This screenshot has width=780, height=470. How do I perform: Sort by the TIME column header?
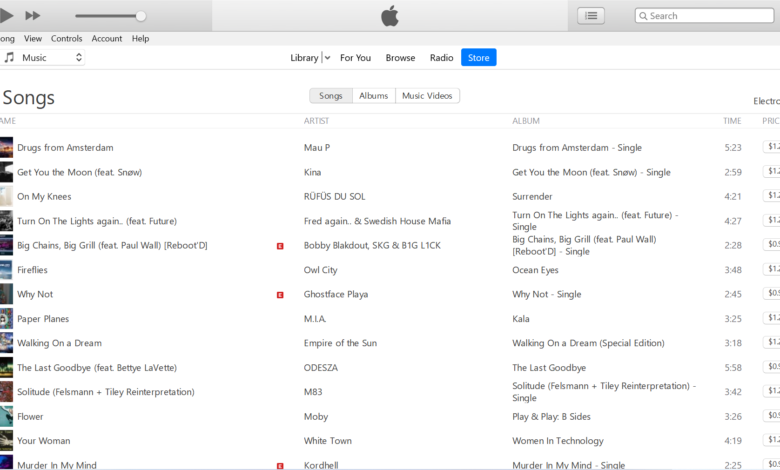tap(732, 121)
